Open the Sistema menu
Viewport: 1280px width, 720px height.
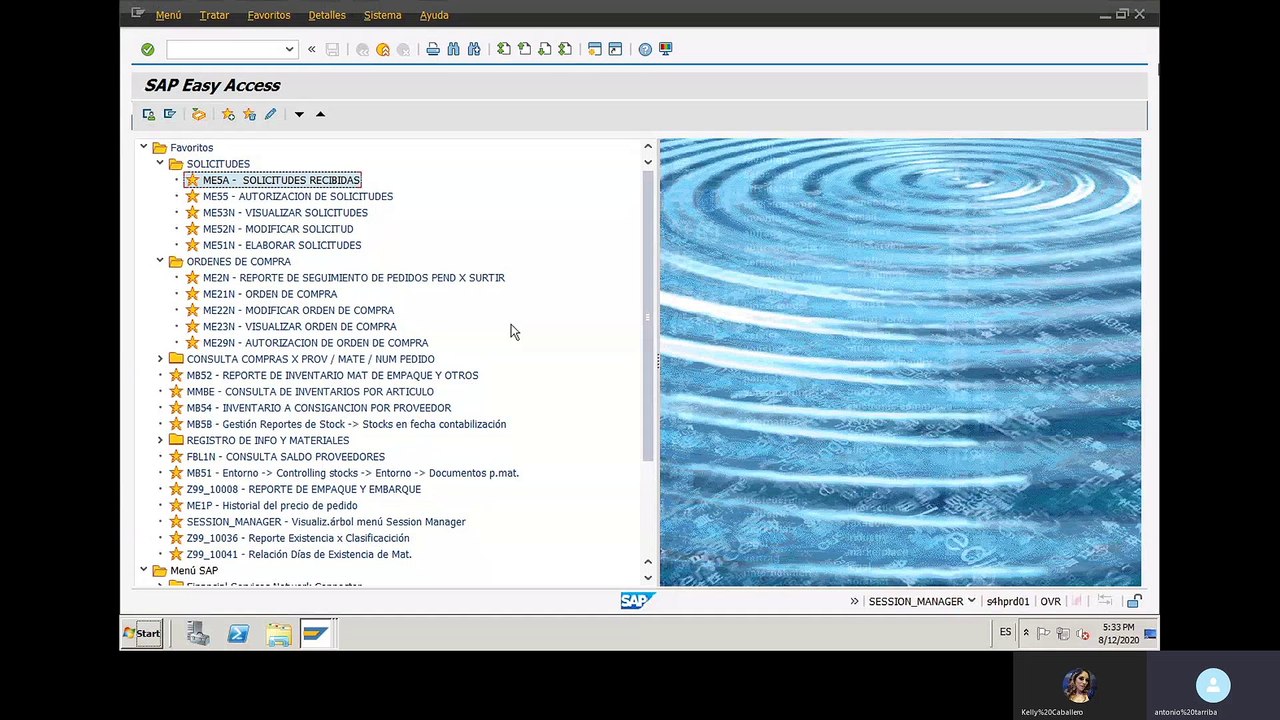click(x=382, y=15)
